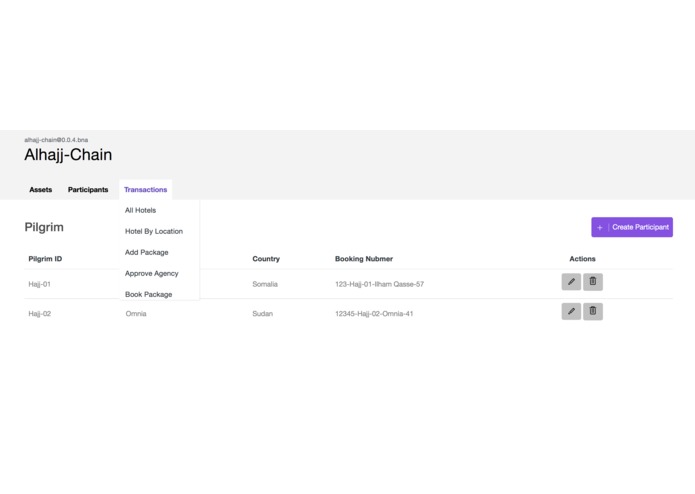Click the Pilgrim section heading
Image resolution: width=695 pixels, height=494 pixels.
click(x=44, y=227)
